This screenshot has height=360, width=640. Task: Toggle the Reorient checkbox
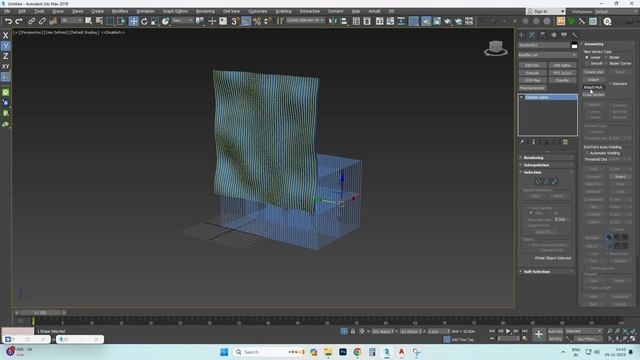[610, 84]
